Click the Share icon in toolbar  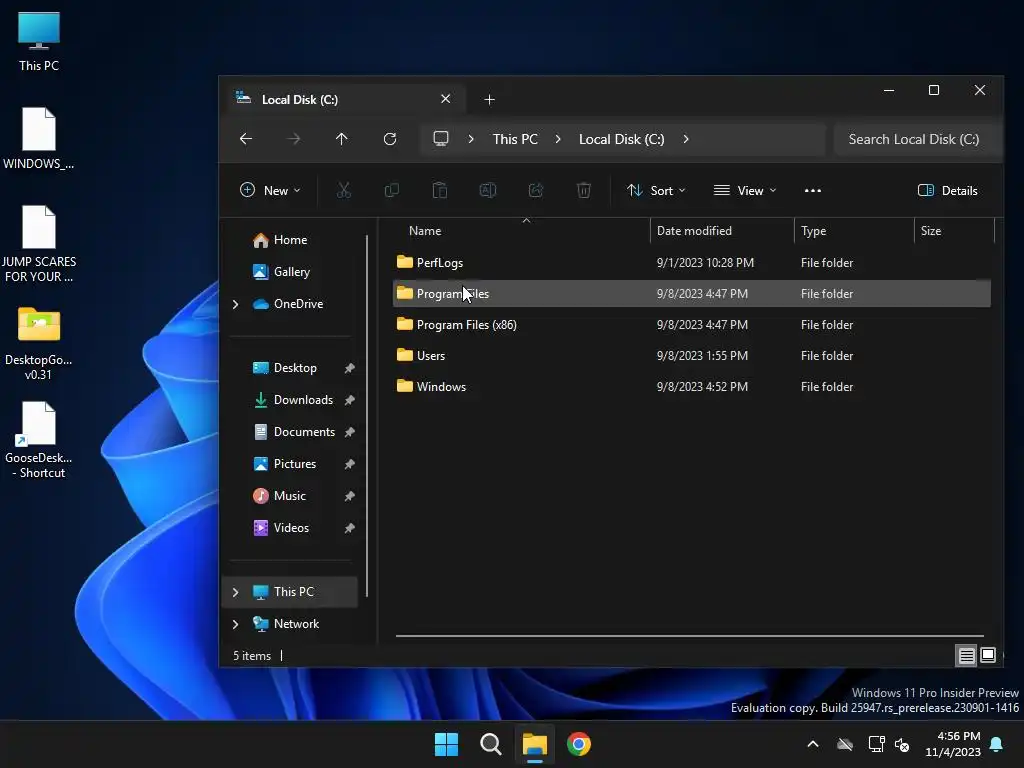pos(536,190)
